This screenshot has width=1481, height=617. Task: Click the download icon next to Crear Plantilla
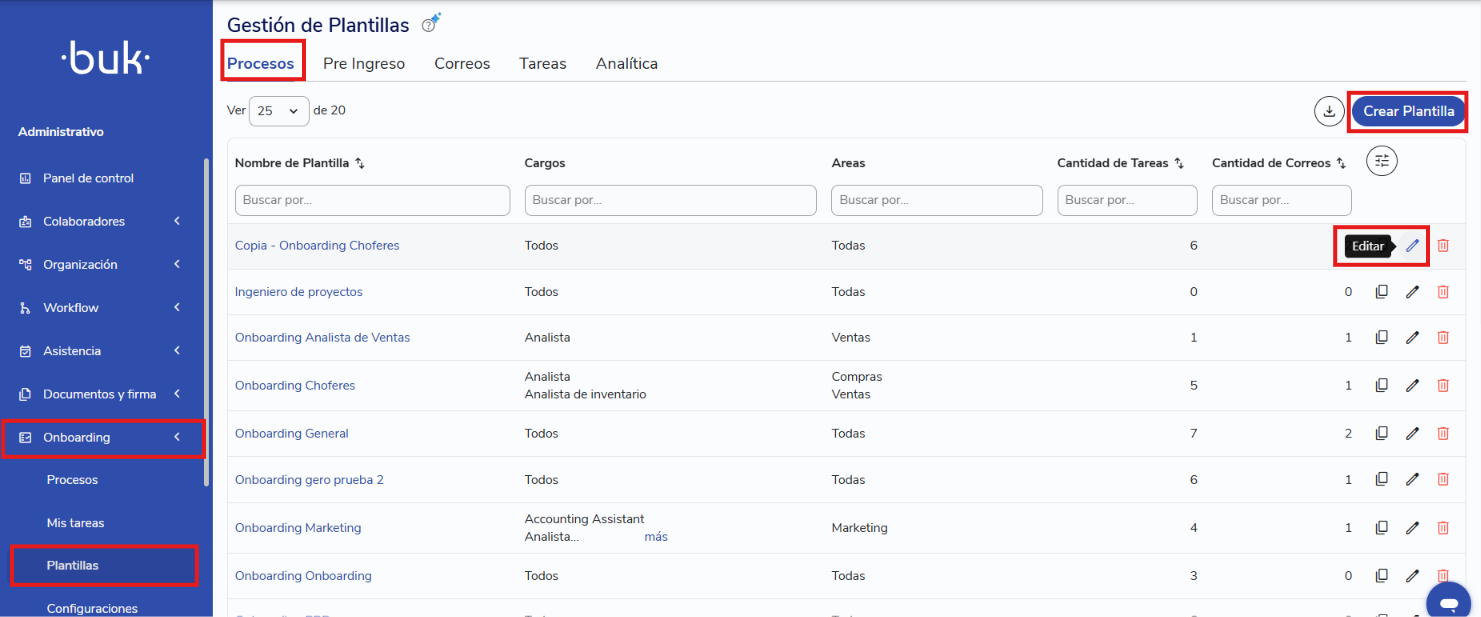click(x=1329, y=111)
